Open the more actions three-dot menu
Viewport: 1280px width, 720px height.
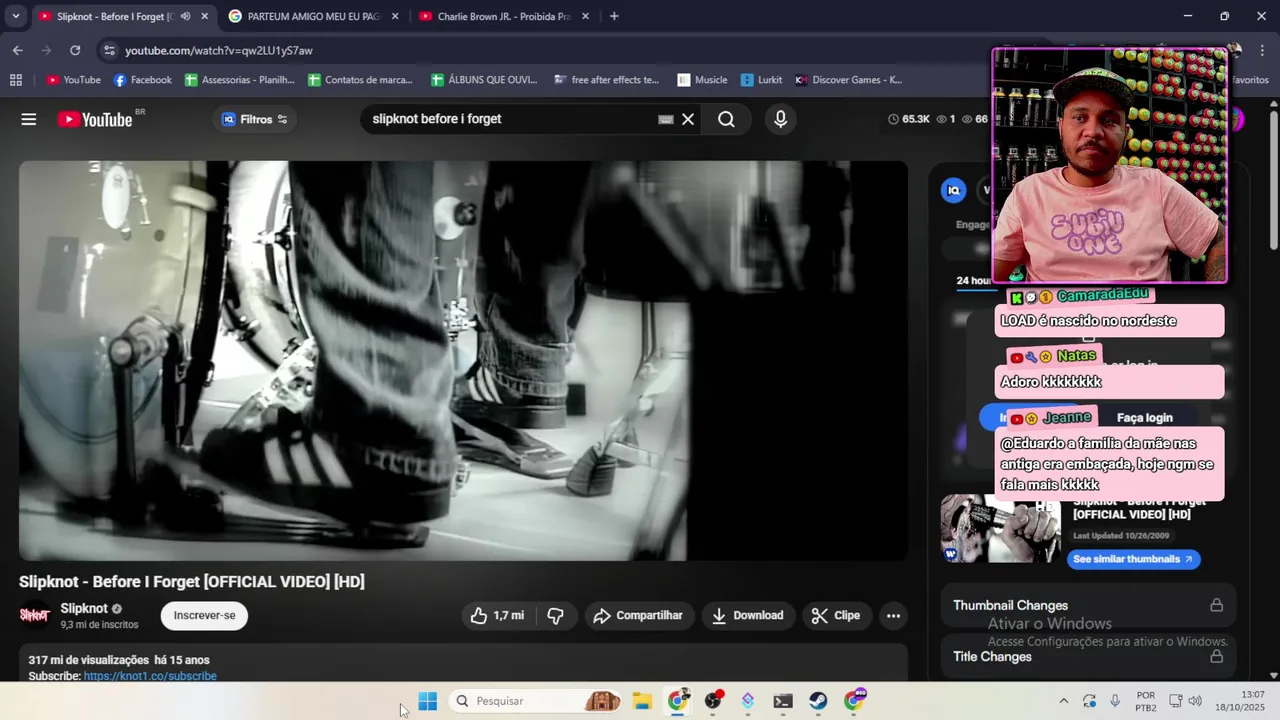[x=893, y=615]
